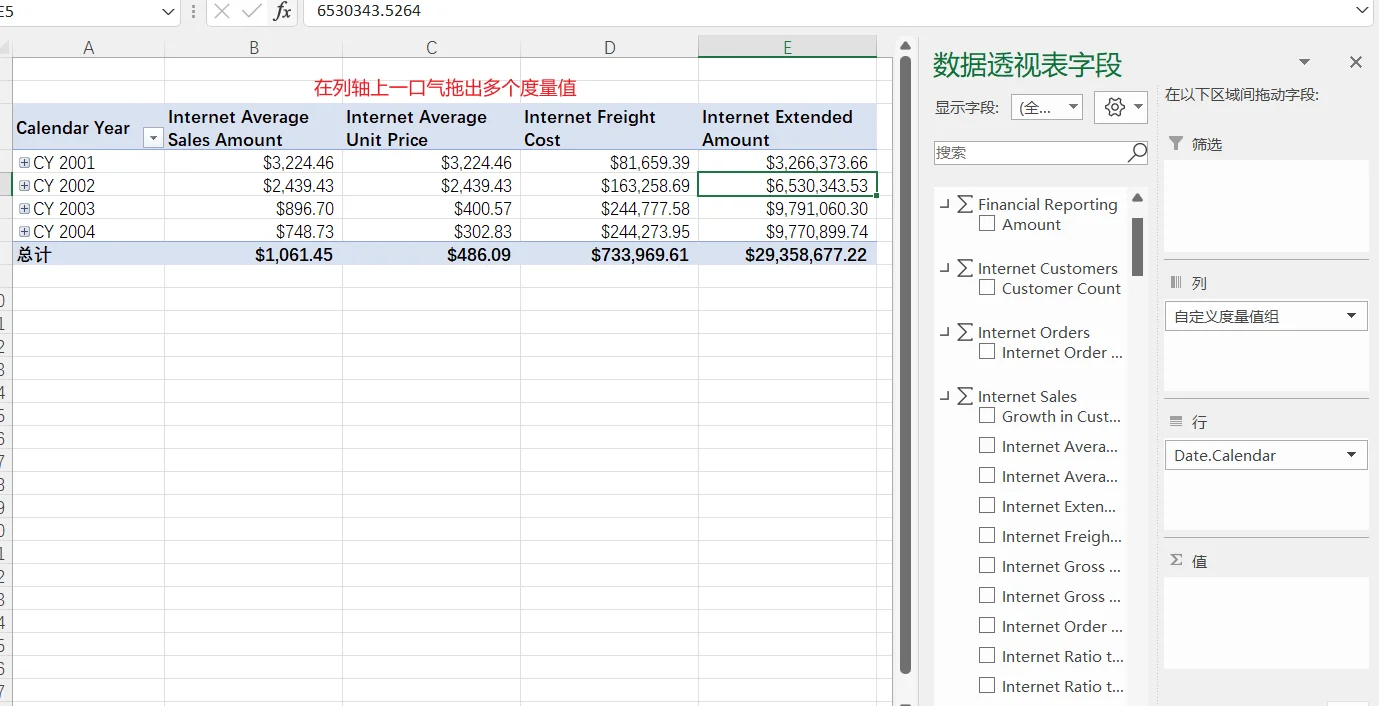Expand the CY 2004 row
Viewport: 1379px width, 706px height.
(24, 231)
